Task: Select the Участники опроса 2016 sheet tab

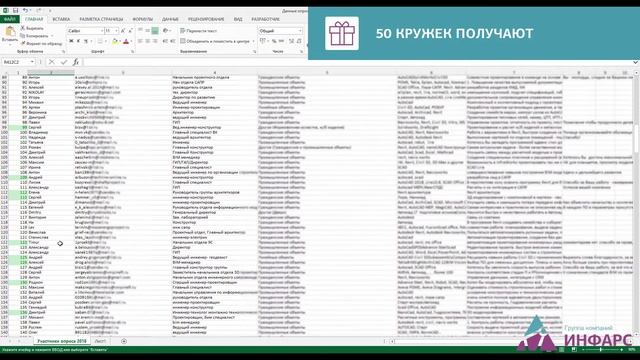Action: 62,341
